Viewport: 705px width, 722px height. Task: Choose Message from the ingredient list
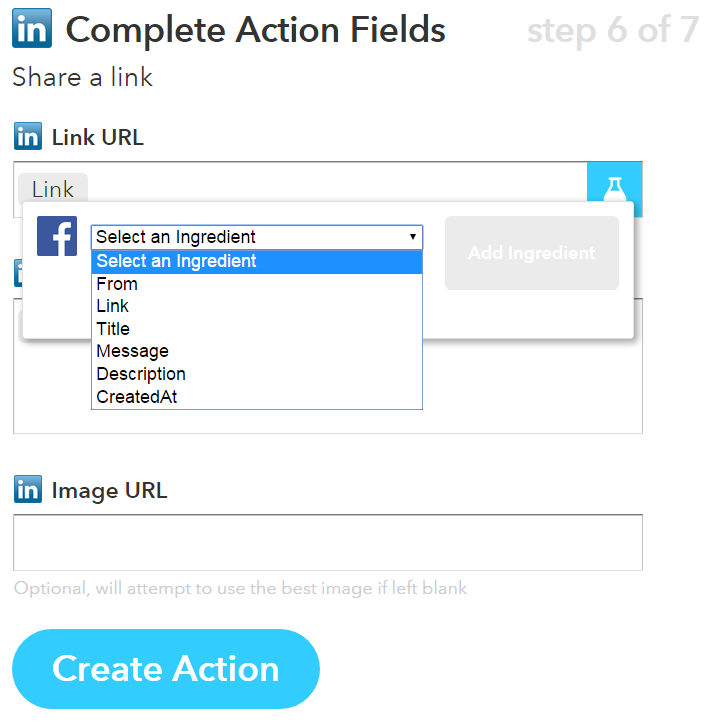tap(132, 351)
